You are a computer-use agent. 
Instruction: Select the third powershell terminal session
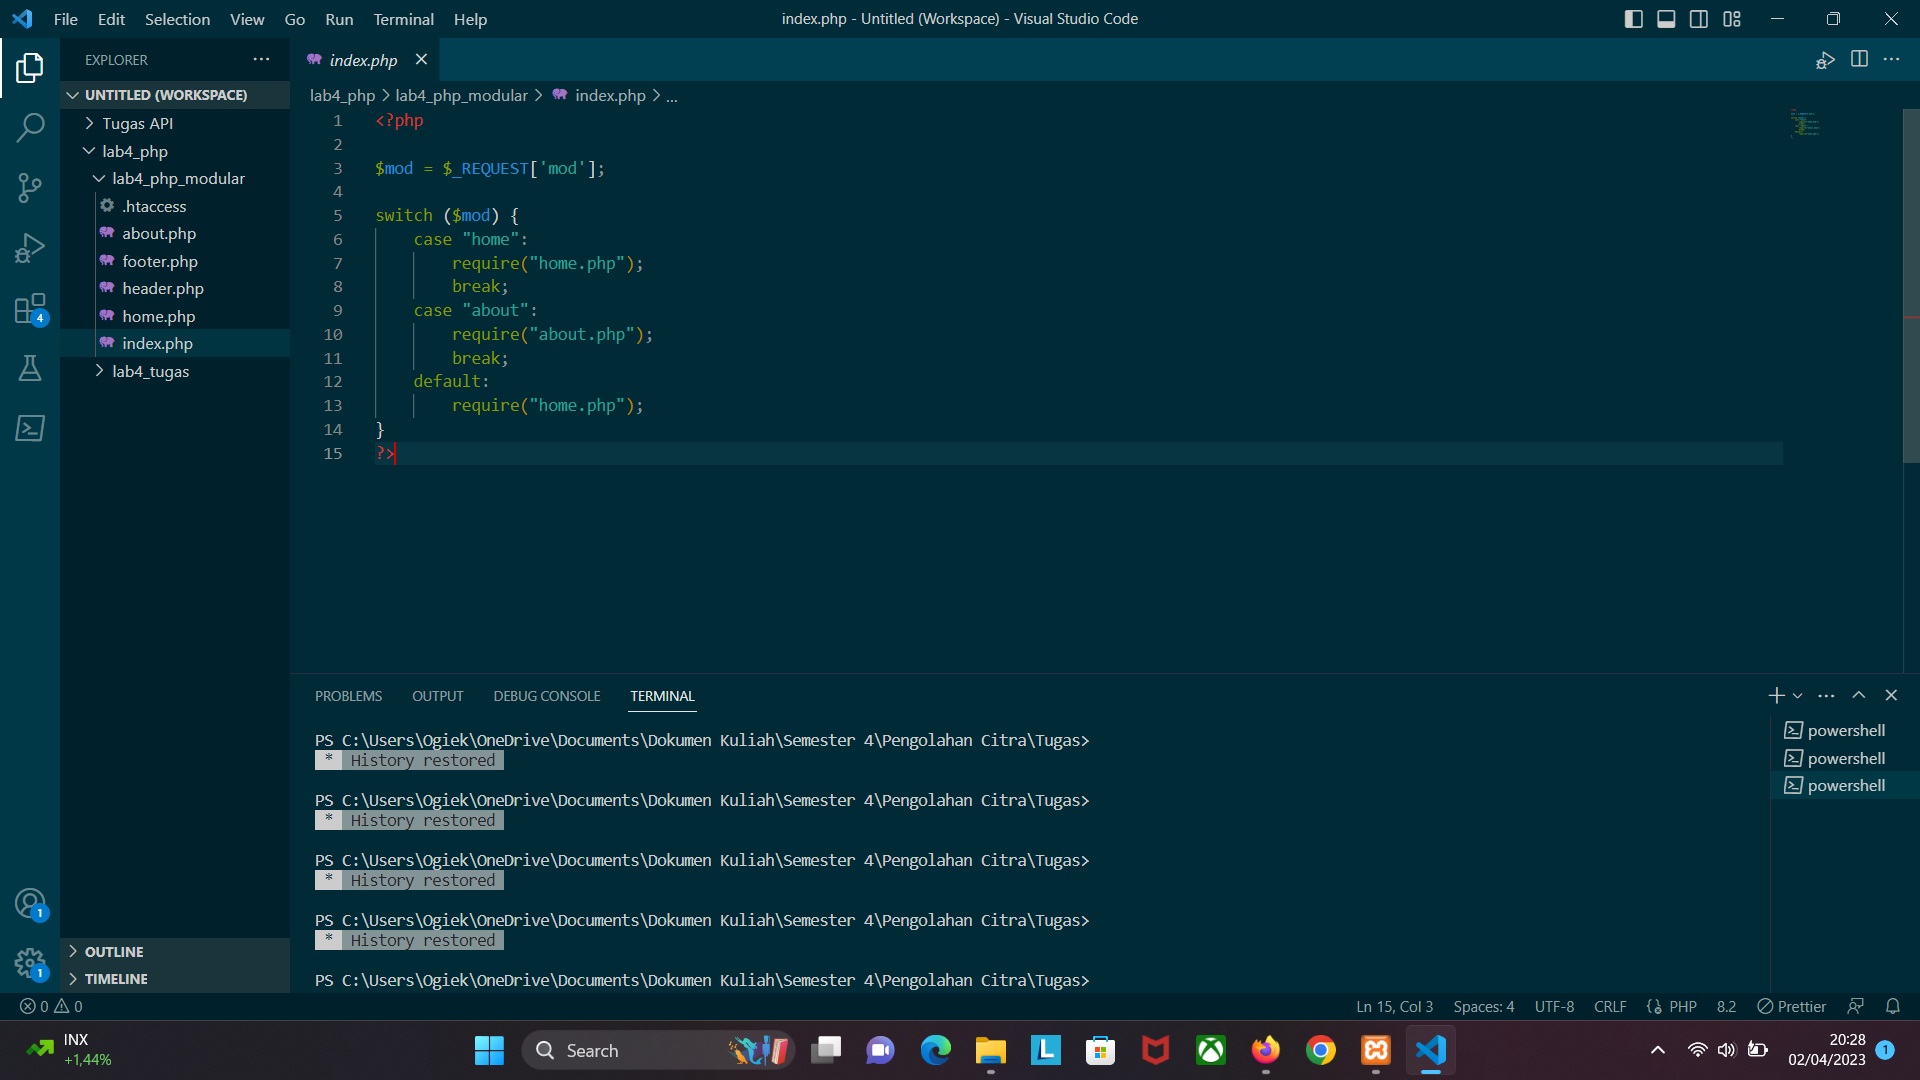(1845, 785)
